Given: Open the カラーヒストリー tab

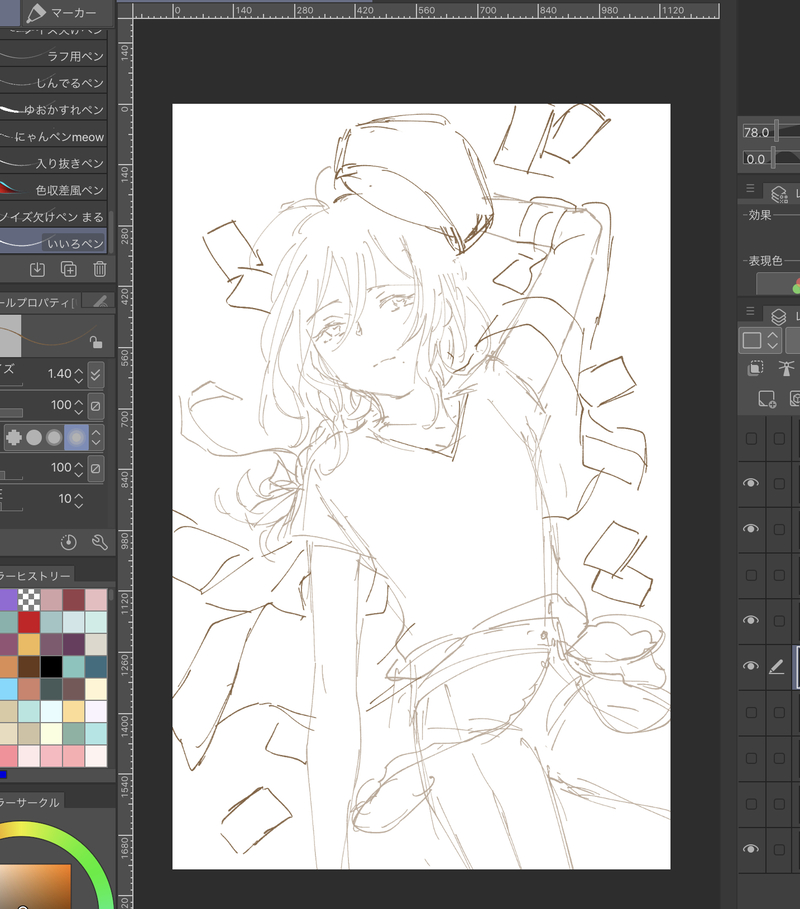Looking at the screenshot, I should (36, 576).
